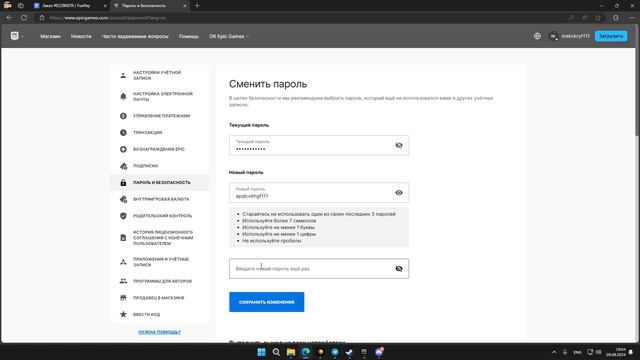Click the icon next to Внутриигровая валюта
The height and width of the screenshot is (360, 640).
pyautogui.click(x=123, y=199)
